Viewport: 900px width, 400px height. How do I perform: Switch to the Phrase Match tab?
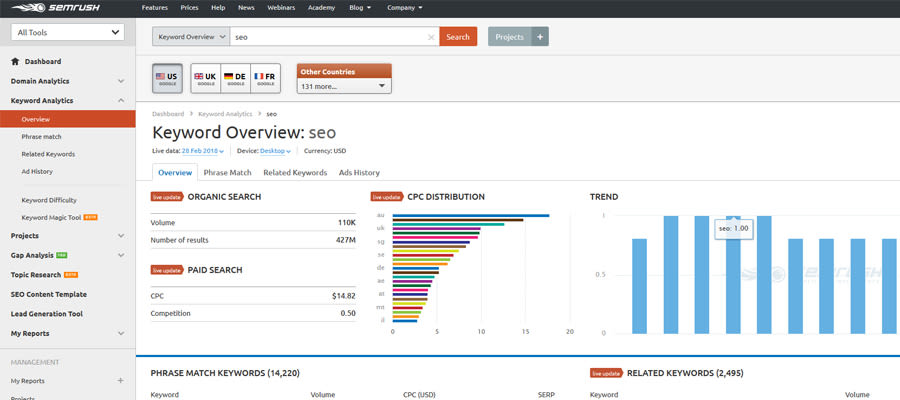[x=227, y=172]
